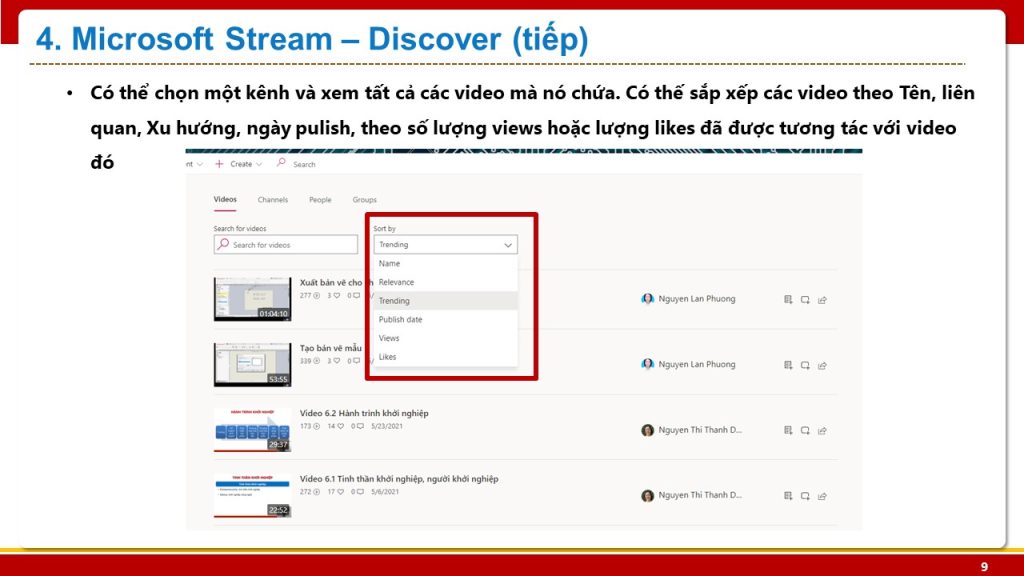Screen dimensions: 1024x576
Task: Open Video 6.1 Tinh thần khởi nghiệp thumbnail
Action: click(x=252, y=495)
